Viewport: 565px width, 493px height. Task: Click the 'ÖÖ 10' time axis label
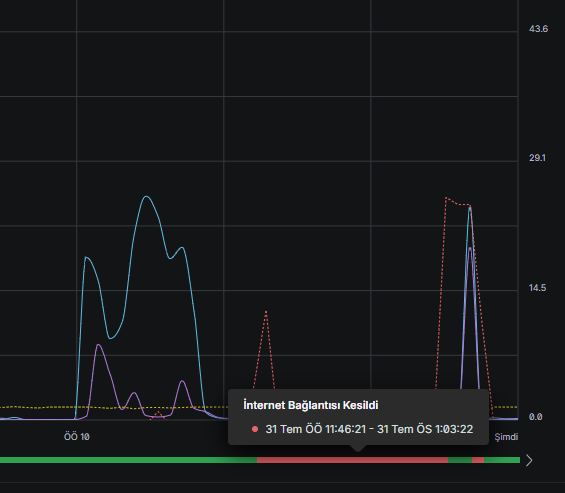pyautogui.click(x=77, y=437)
